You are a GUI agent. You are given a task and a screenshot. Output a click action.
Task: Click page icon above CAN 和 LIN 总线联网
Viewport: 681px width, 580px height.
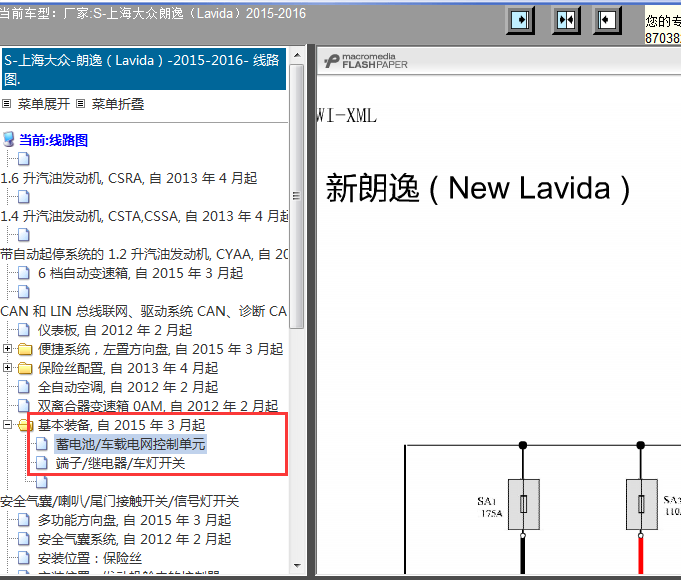pos(23,292)
